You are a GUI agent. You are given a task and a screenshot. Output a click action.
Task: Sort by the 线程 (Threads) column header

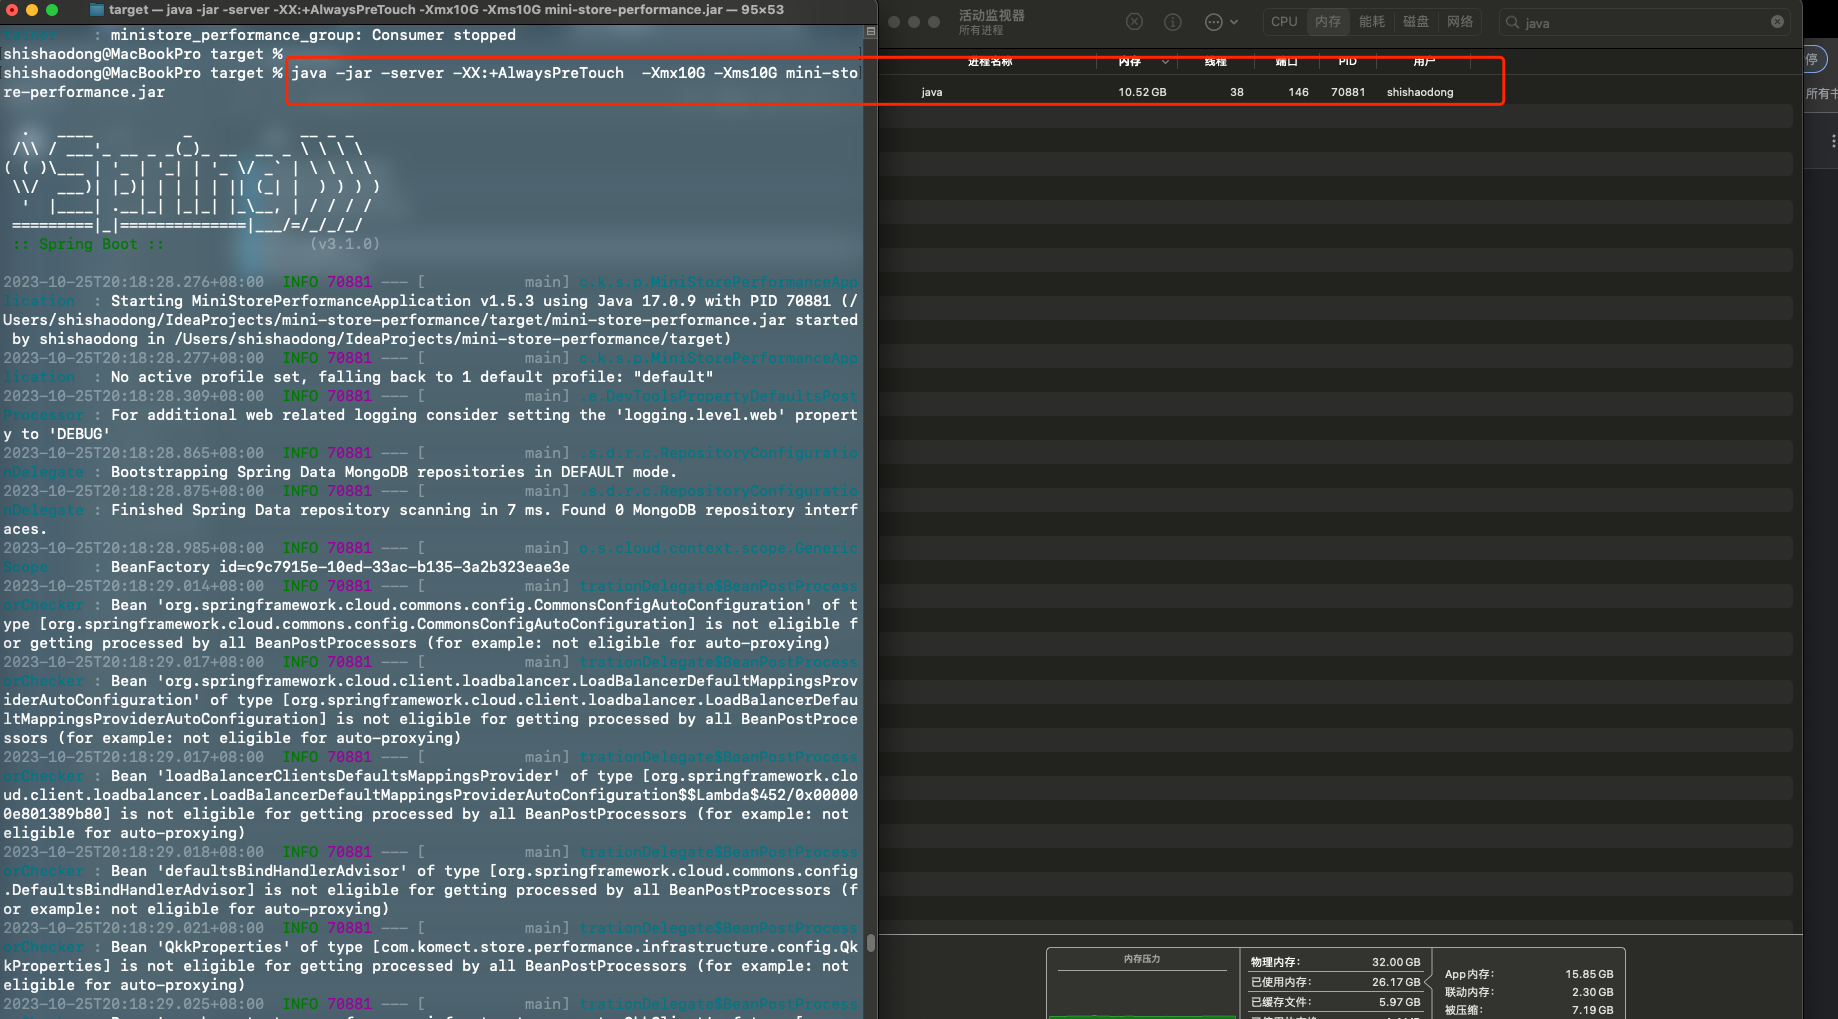tap(1215, 62)
